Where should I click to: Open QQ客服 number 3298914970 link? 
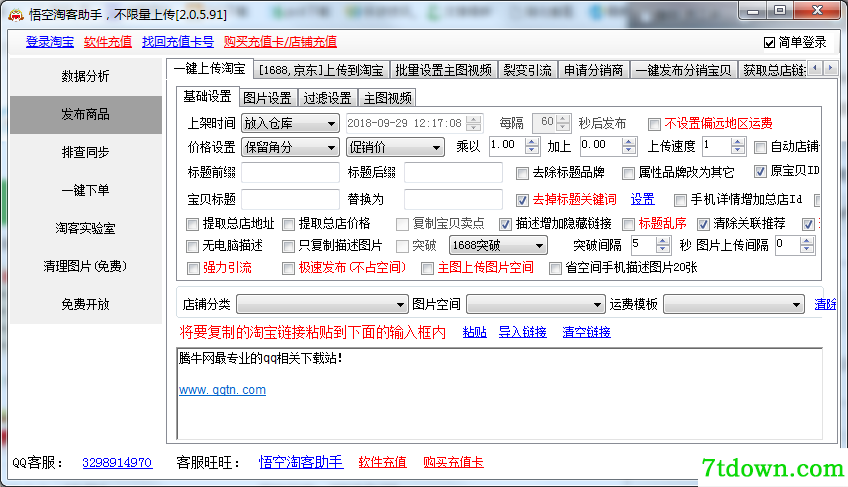[x=117, y=463]
